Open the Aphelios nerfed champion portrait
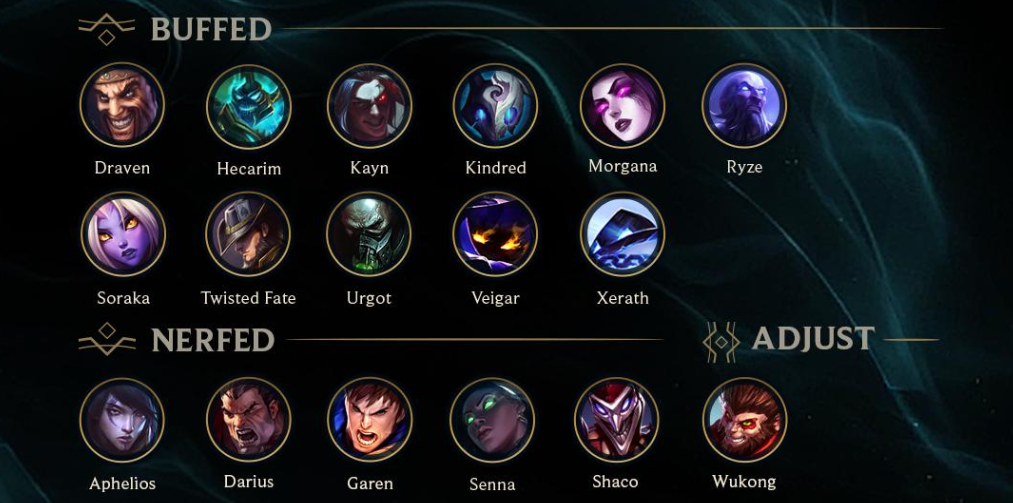The height and width of the screenshot is (503, 1013). point(122,420)
